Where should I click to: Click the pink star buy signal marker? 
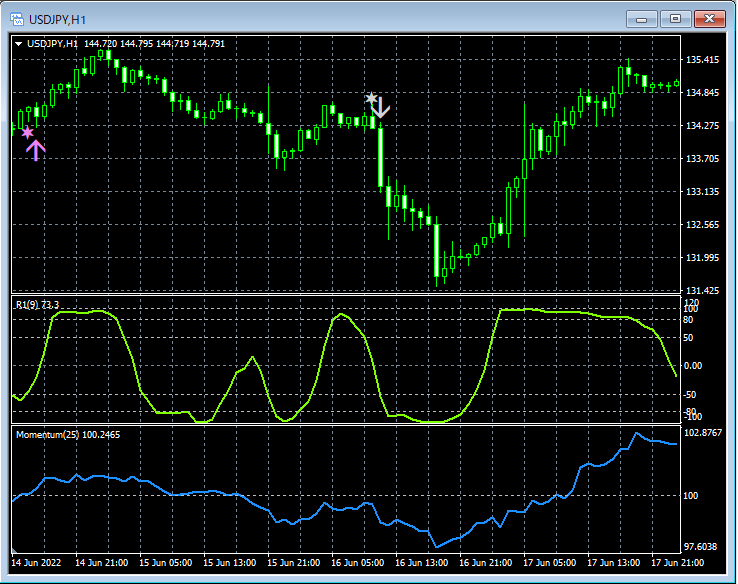(28, 132)
